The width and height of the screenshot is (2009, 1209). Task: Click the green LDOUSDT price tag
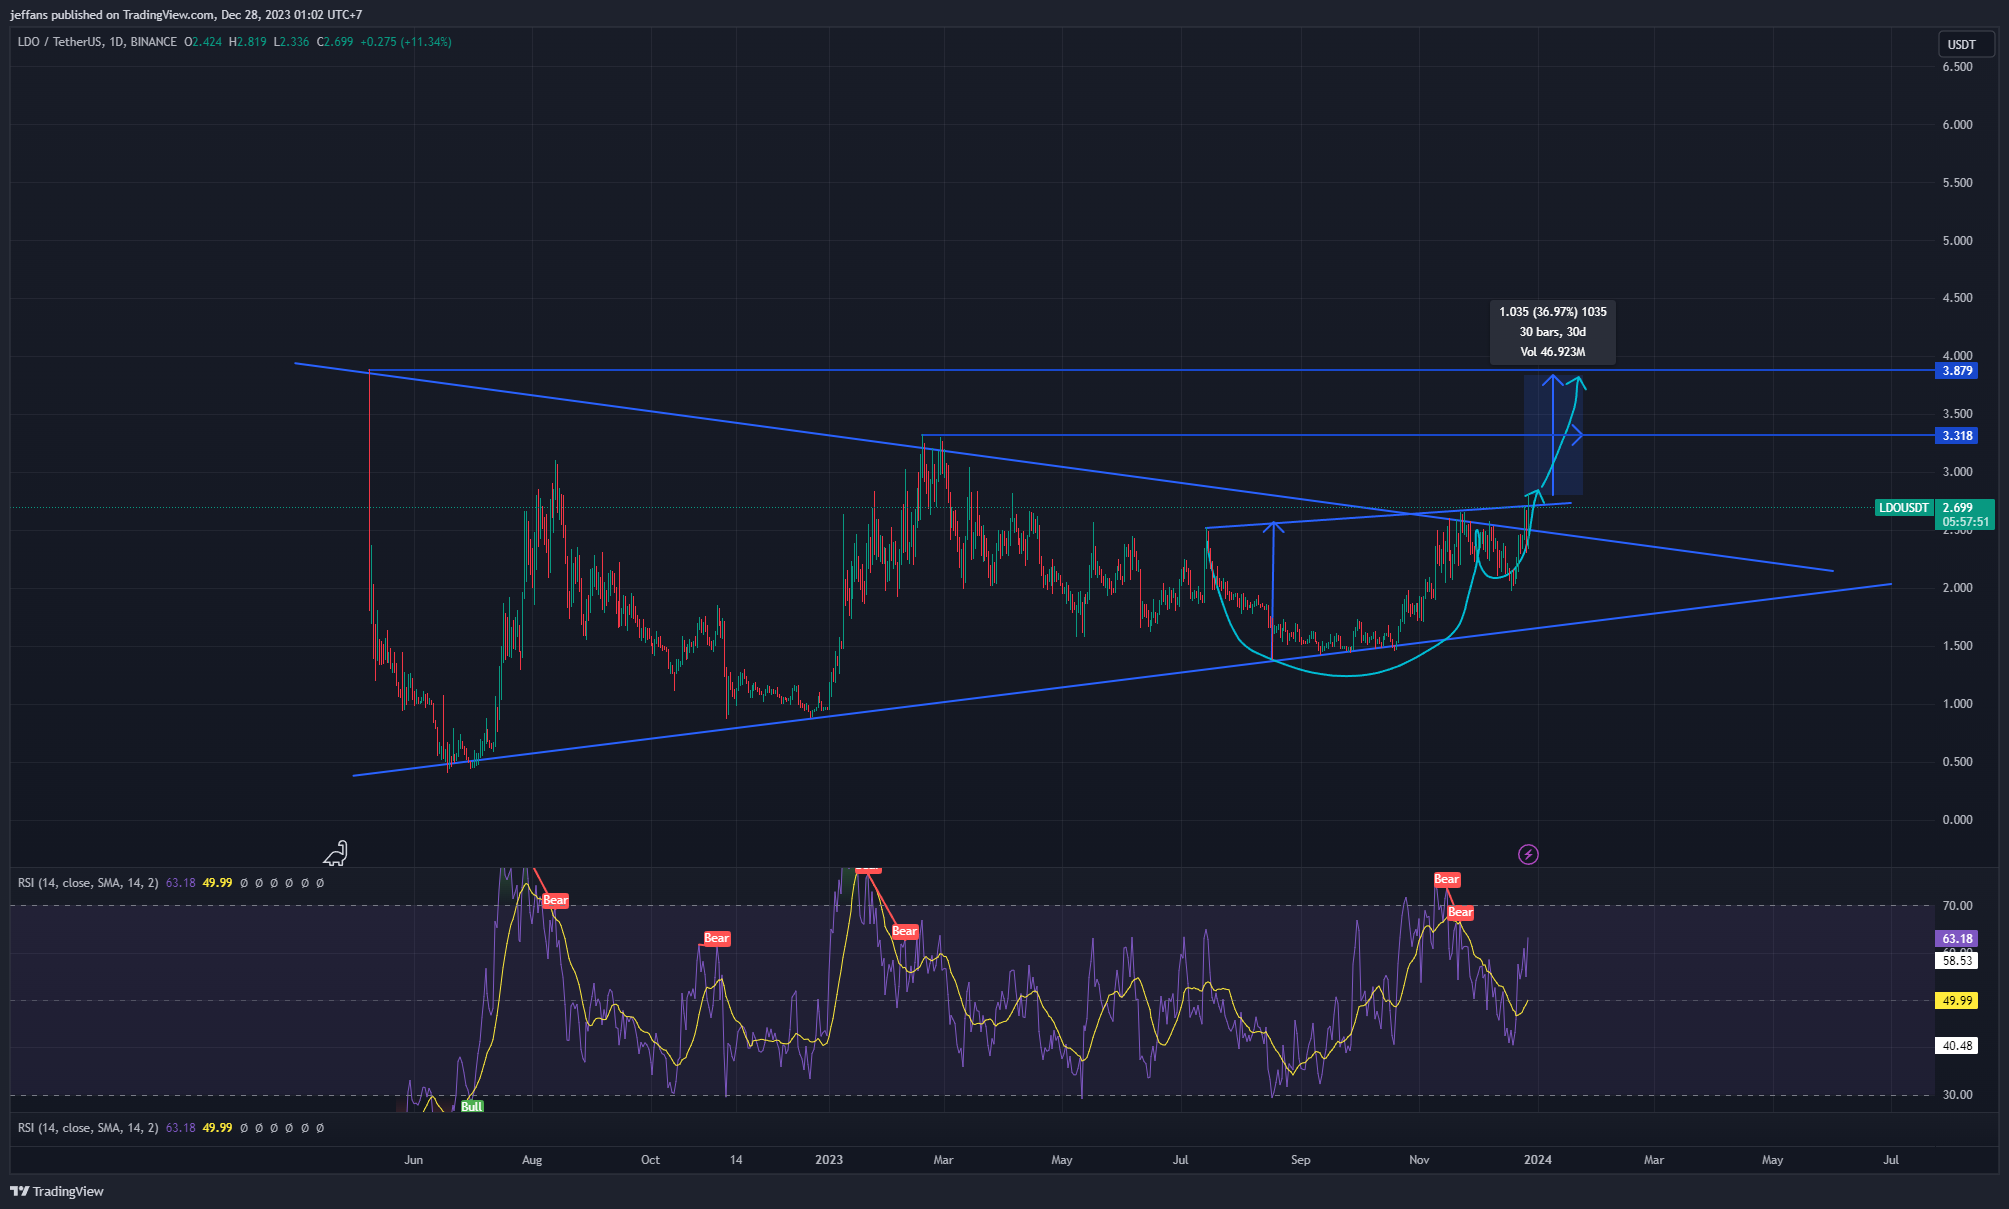tap(1904, 508)
